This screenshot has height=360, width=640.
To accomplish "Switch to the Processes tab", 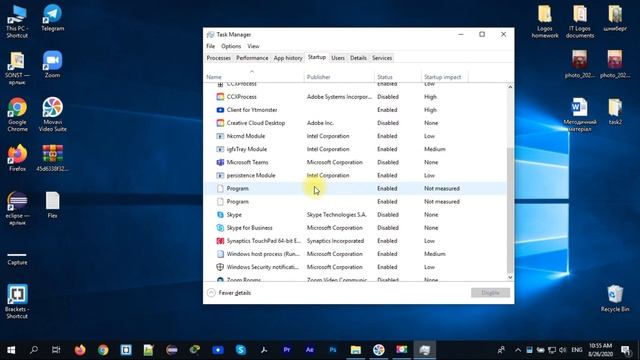I will [218, 58].
